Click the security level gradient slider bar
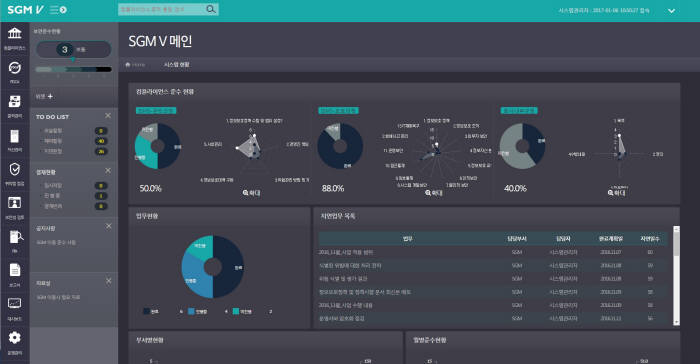The width and height of the screenshot is (700, 364). [x=73, y=69]
